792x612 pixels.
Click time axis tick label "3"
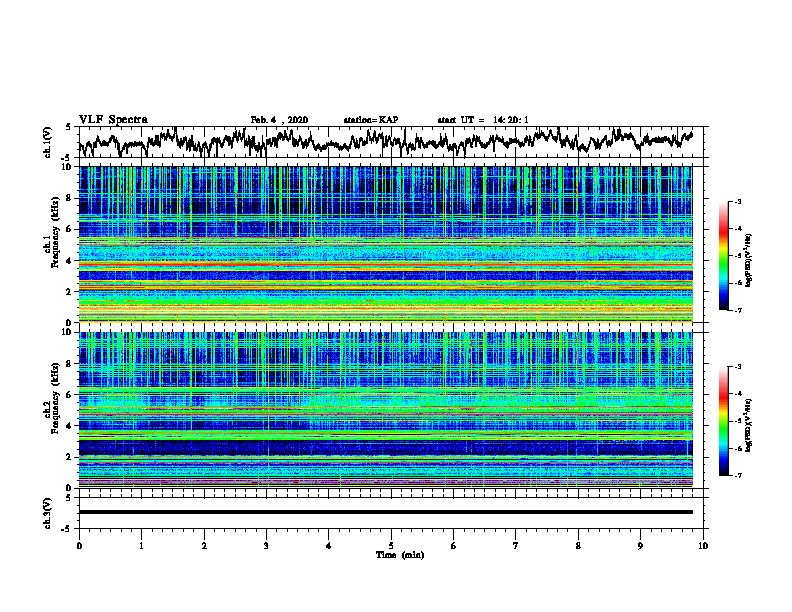tap(266, 546)
